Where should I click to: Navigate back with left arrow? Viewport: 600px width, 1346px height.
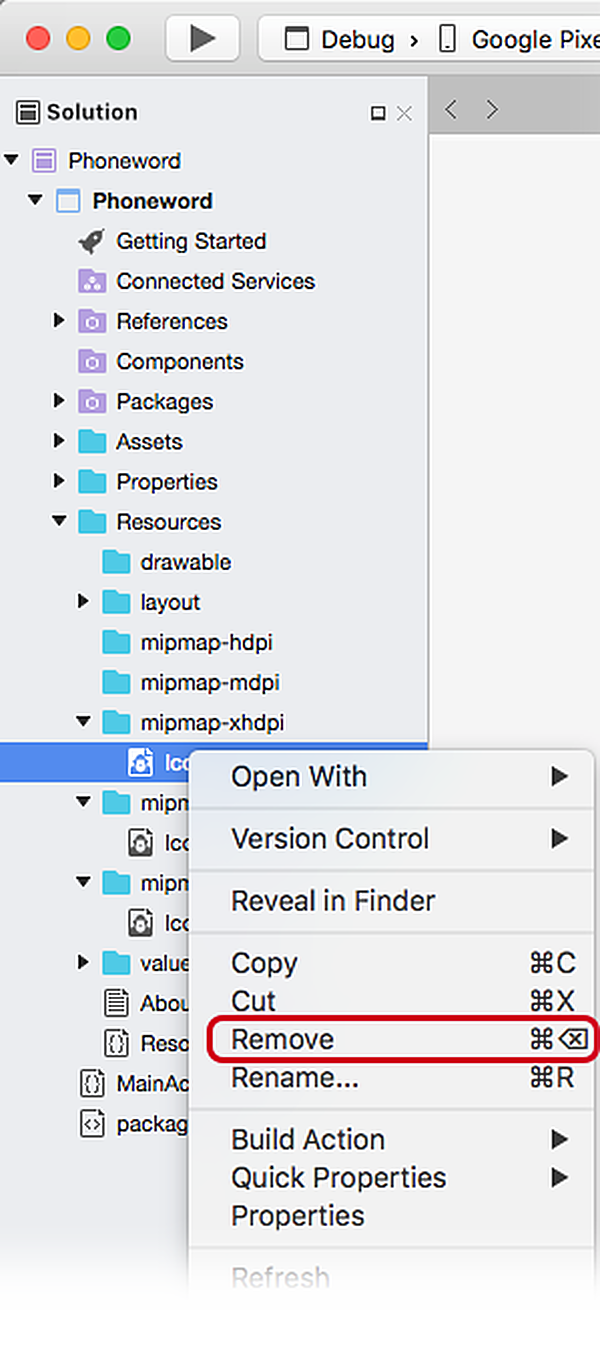coord(451,109)
